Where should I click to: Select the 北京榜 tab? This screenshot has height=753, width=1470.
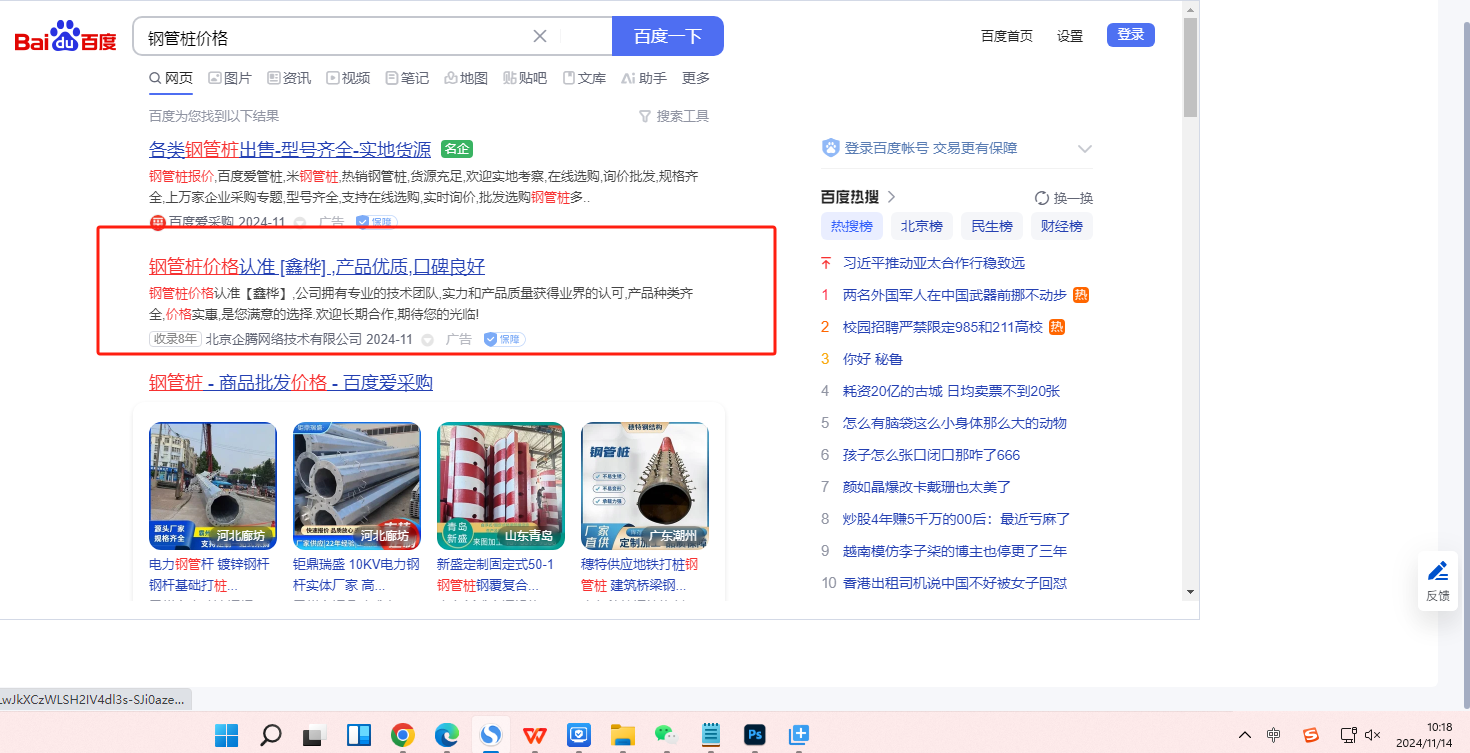click(922, 226)
